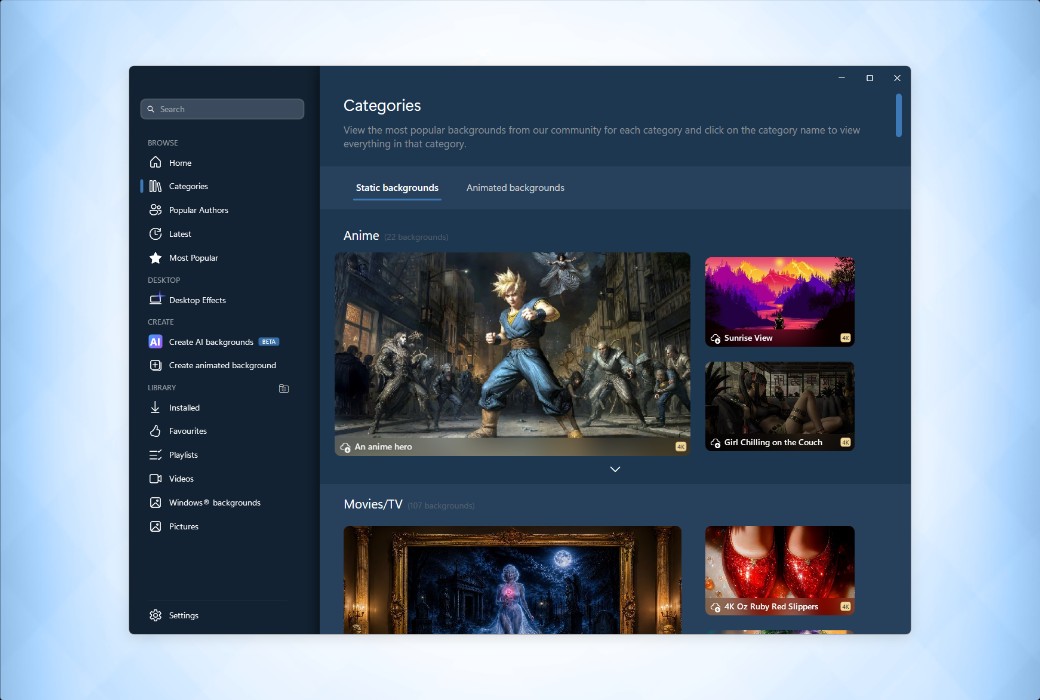The image size is (1040, 700).
Task: Maximize the application window
Action: pyautogui.click(x=870, y=78)
